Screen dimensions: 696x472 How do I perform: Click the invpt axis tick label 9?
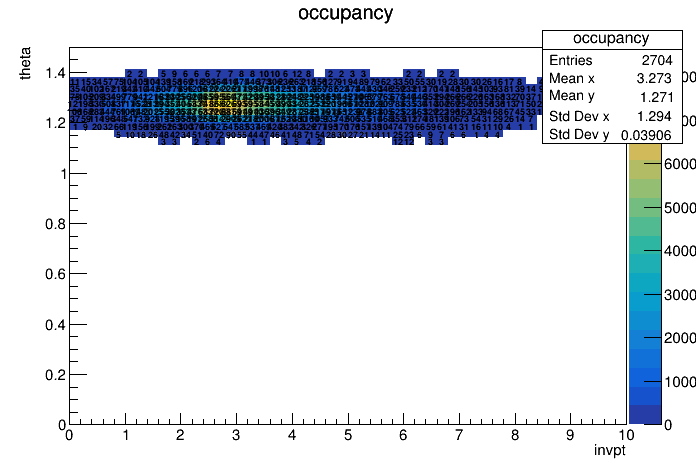coord(570,435)
